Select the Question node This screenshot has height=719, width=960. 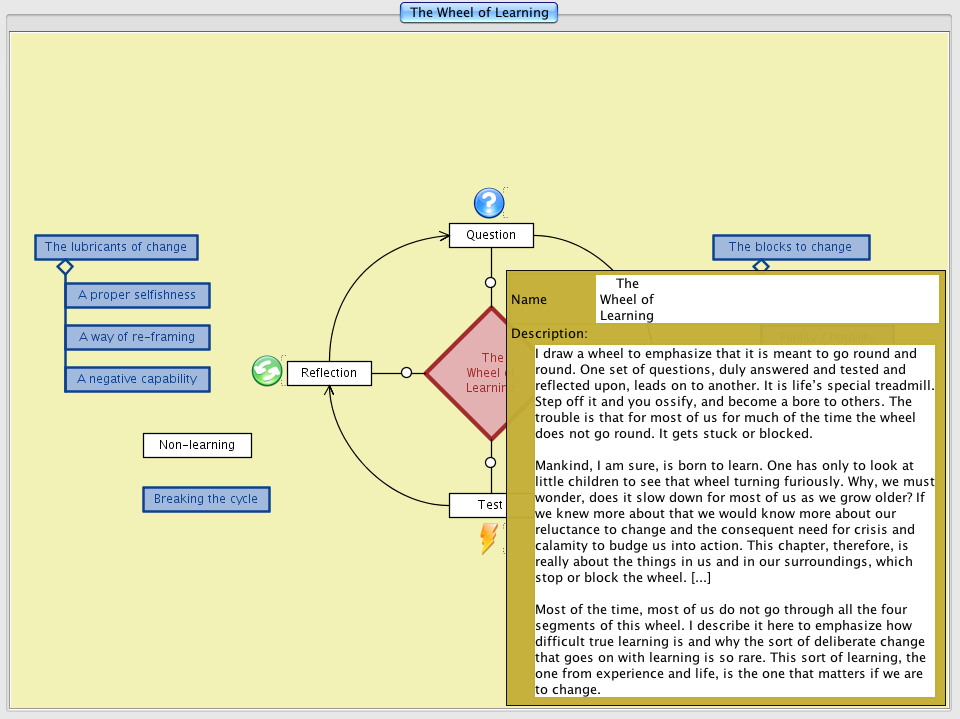[x=491, y=235]
